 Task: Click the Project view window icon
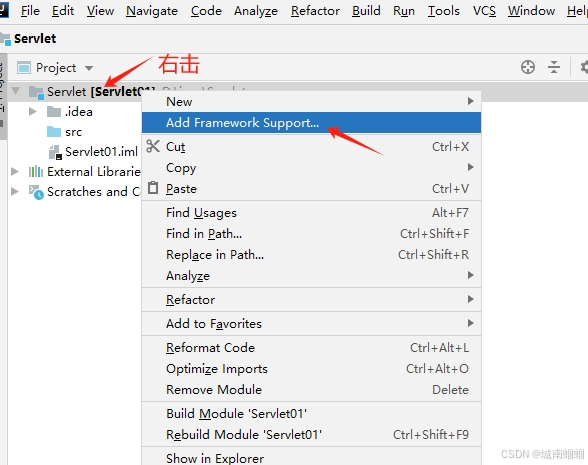(24, 68)
